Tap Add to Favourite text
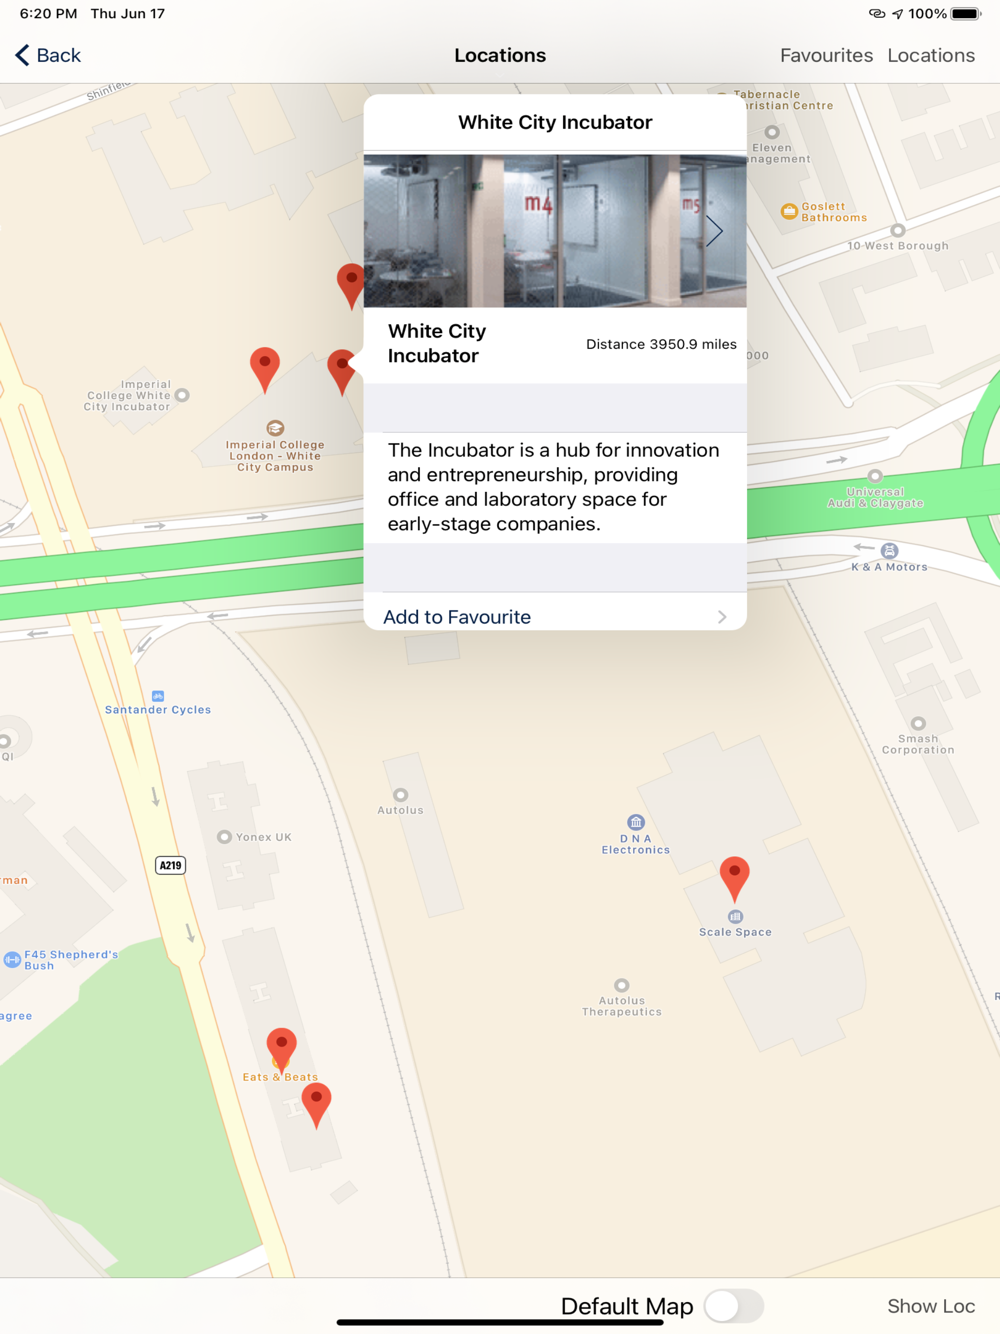 [x=457, y=617]
